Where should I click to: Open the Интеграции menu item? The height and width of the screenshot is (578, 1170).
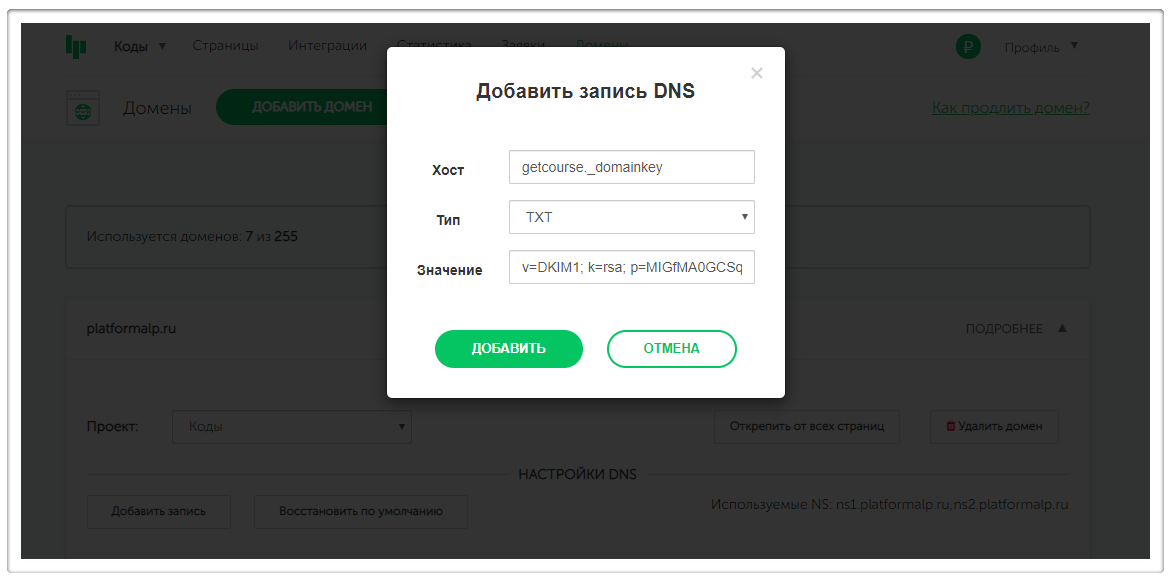328,45
